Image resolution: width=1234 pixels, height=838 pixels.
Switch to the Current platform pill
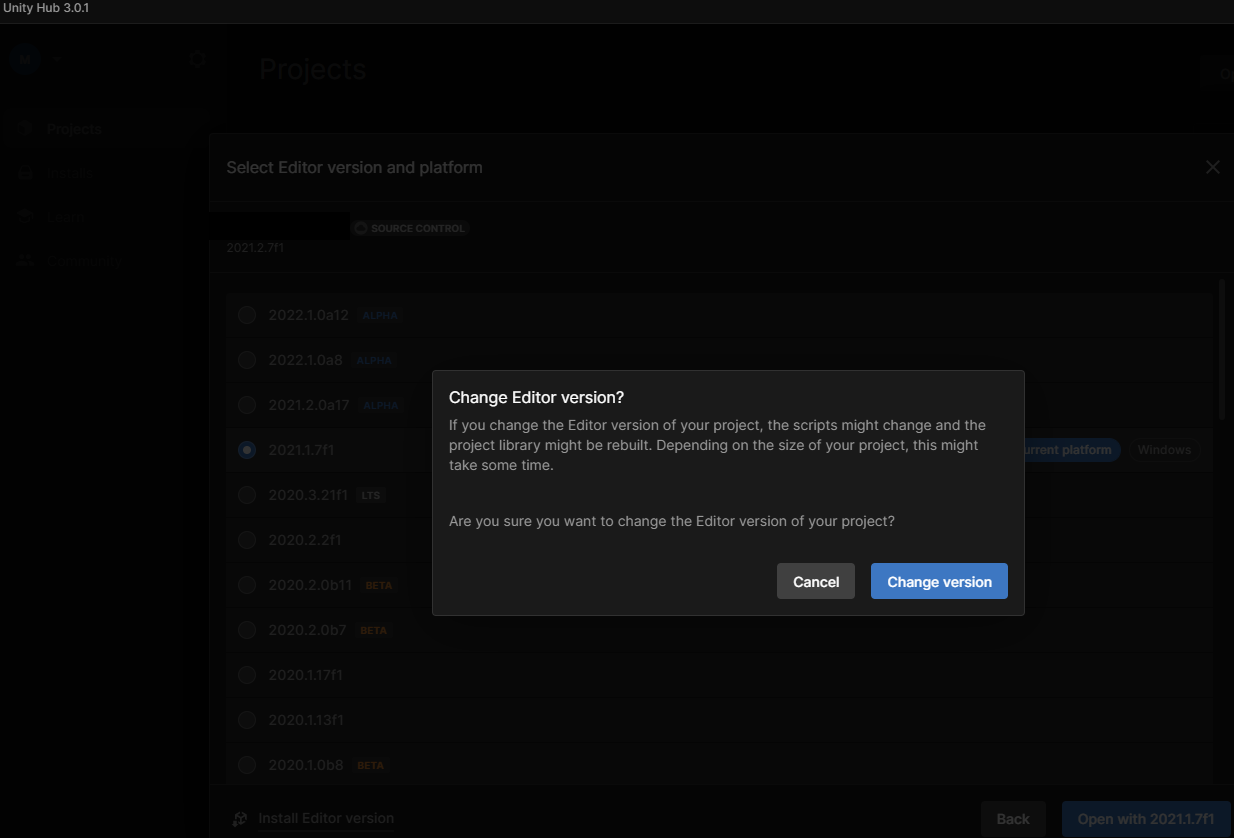click(x=1066, y=449)
